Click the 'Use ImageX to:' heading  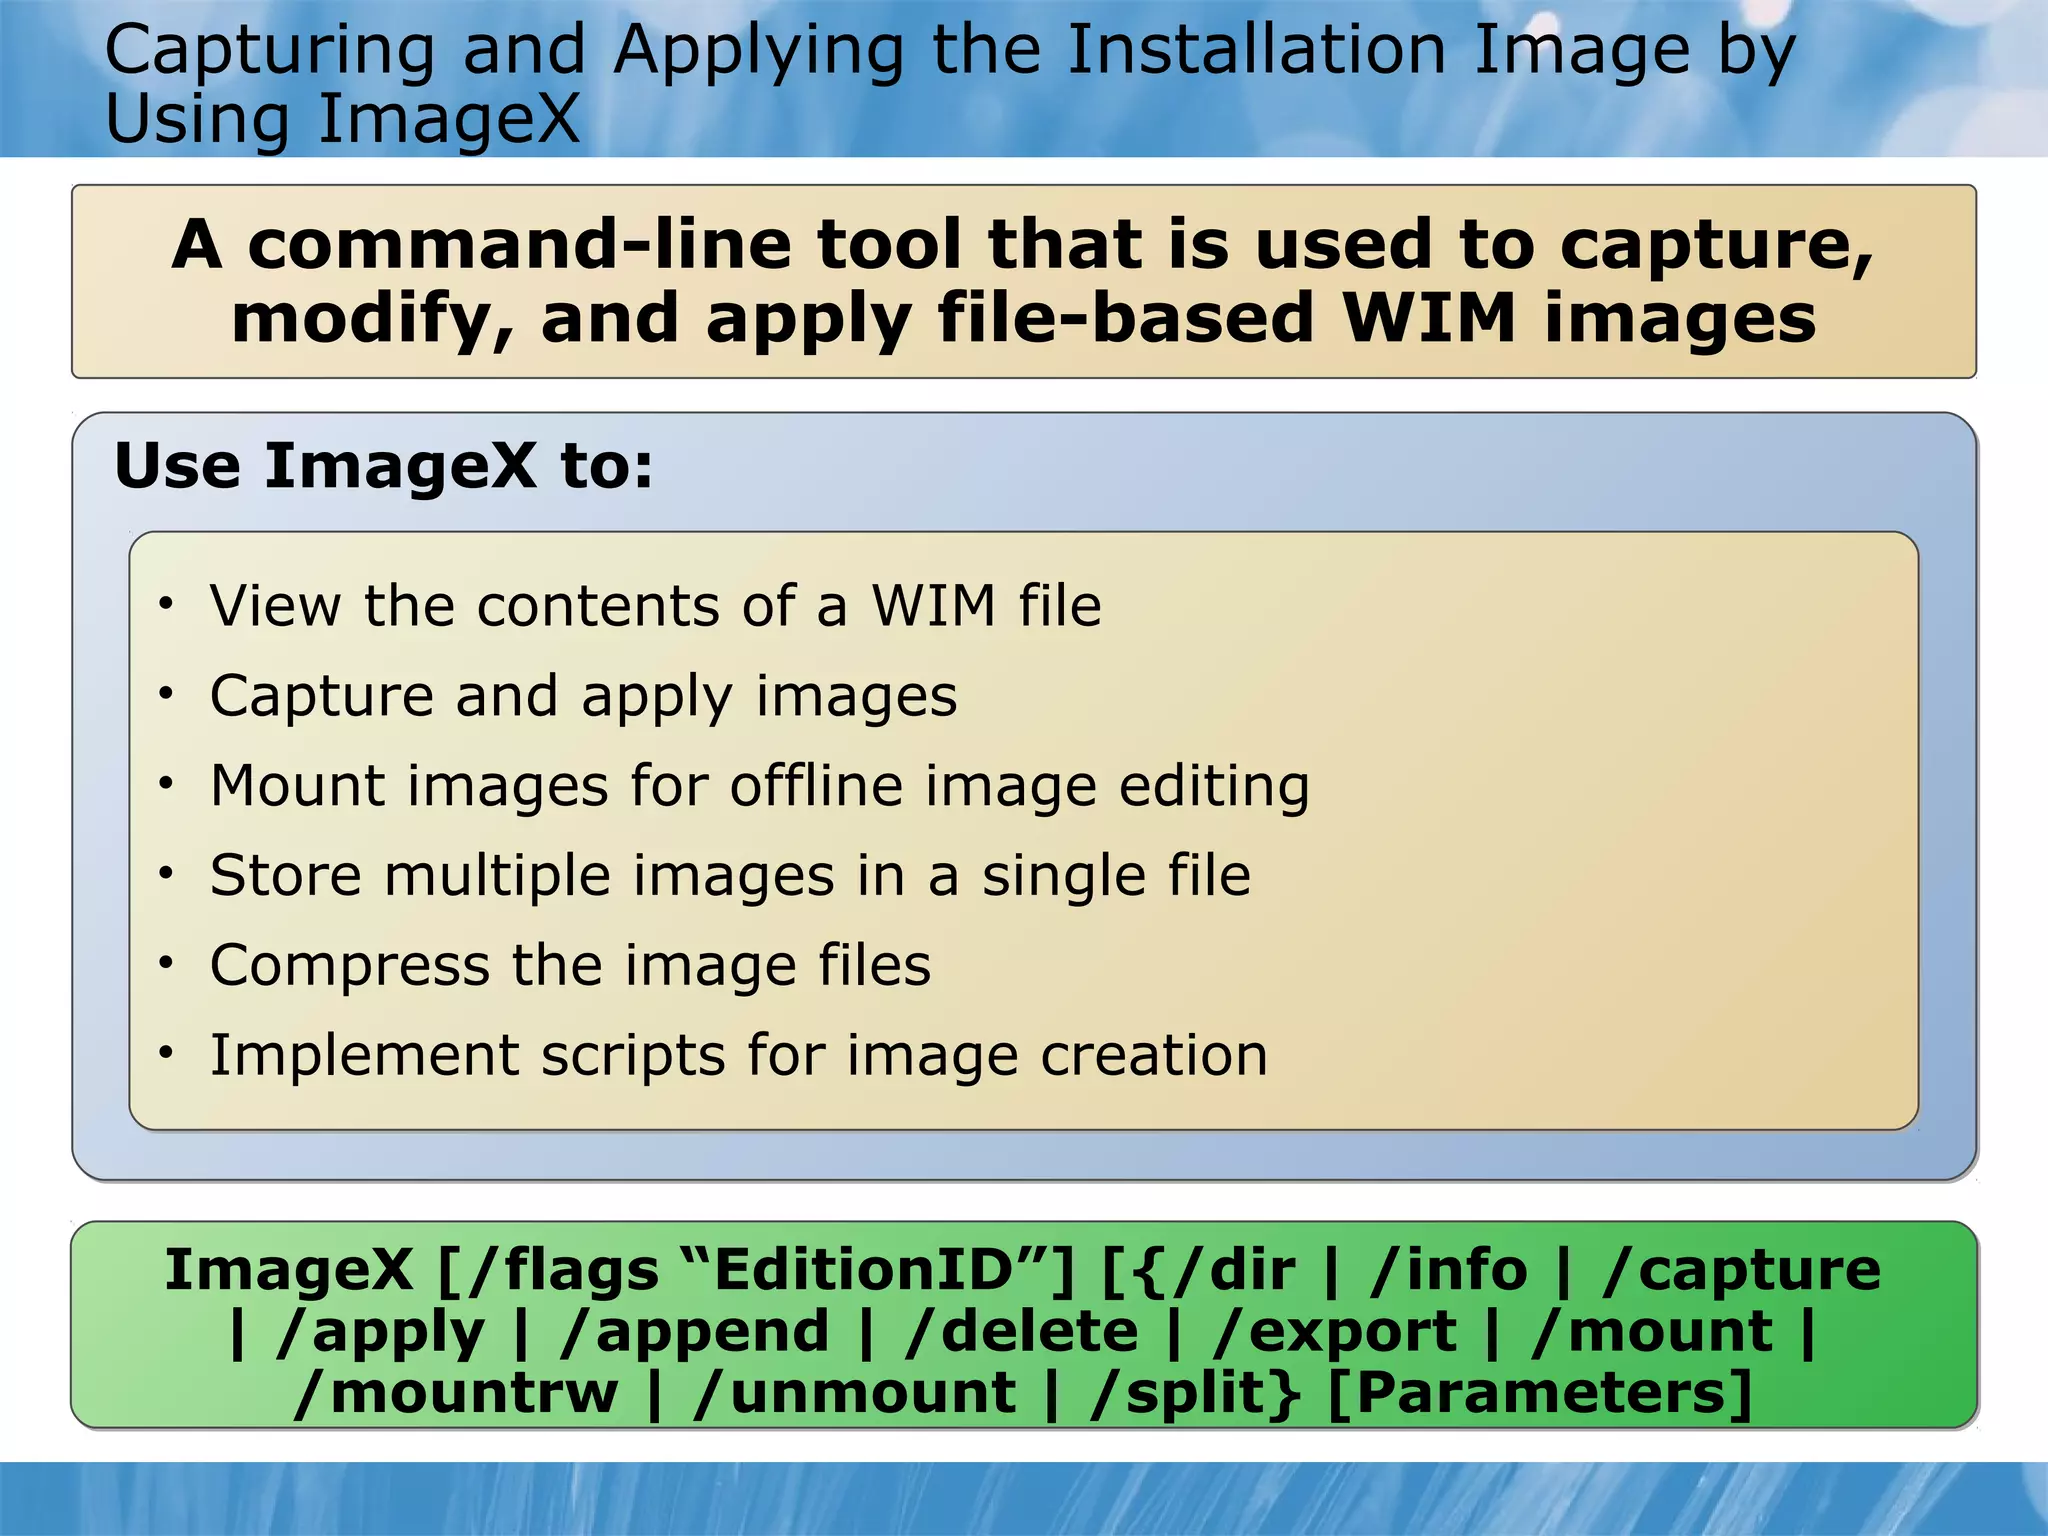(384, 466)
